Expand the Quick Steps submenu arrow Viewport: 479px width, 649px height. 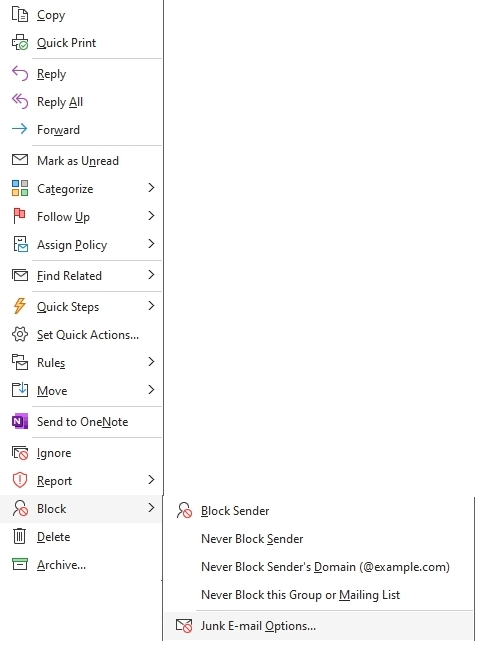point(151,306)
